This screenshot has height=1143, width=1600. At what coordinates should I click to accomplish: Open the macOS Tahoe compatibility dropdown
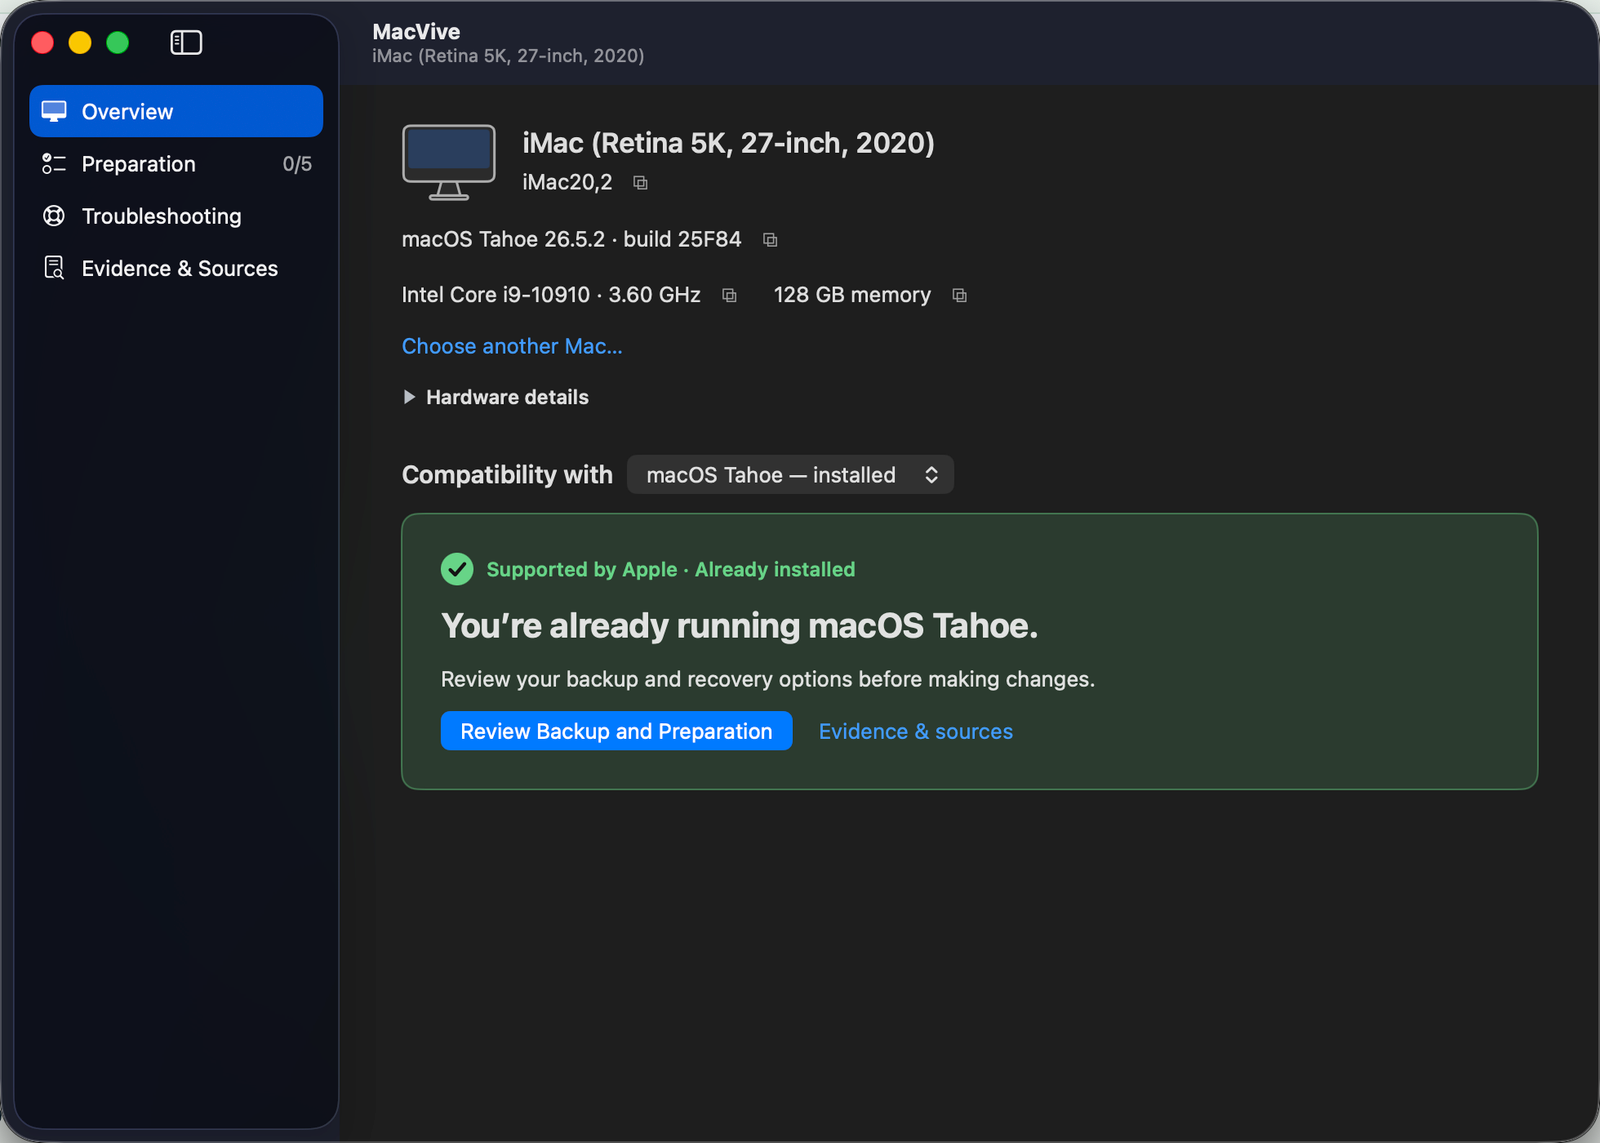(x=790, y=475)
